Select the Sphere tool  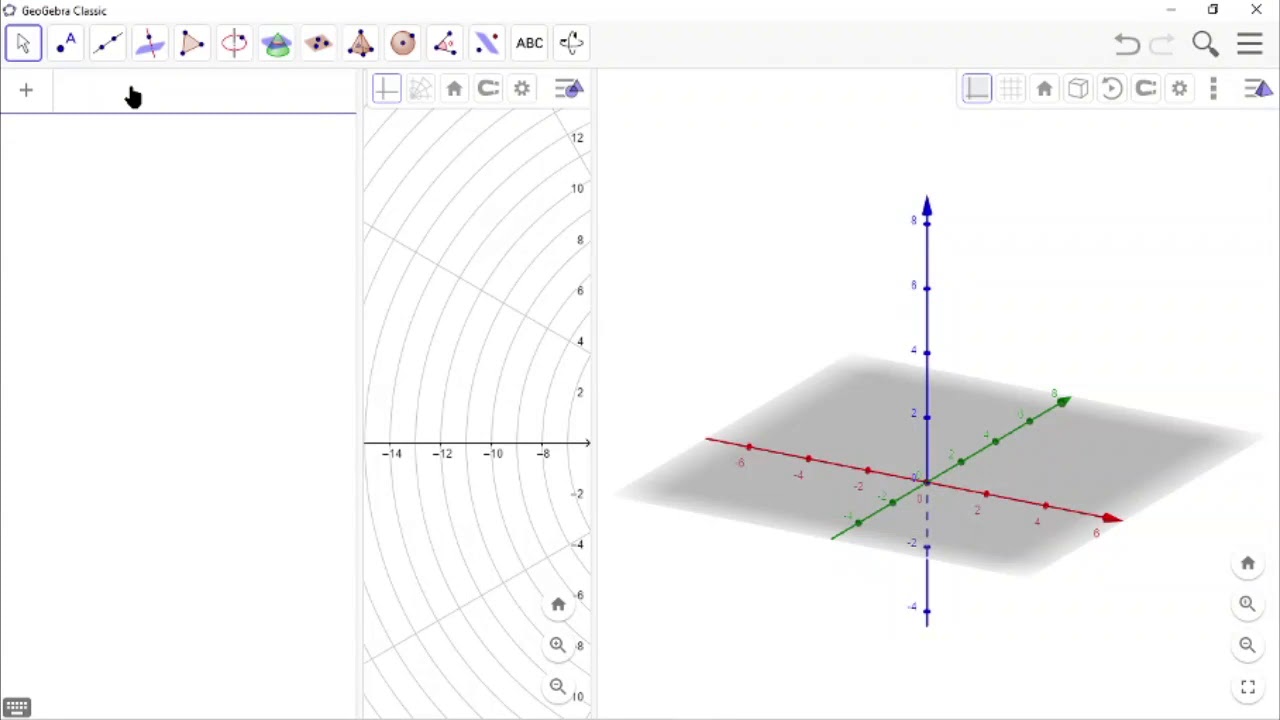click(403, 43)
